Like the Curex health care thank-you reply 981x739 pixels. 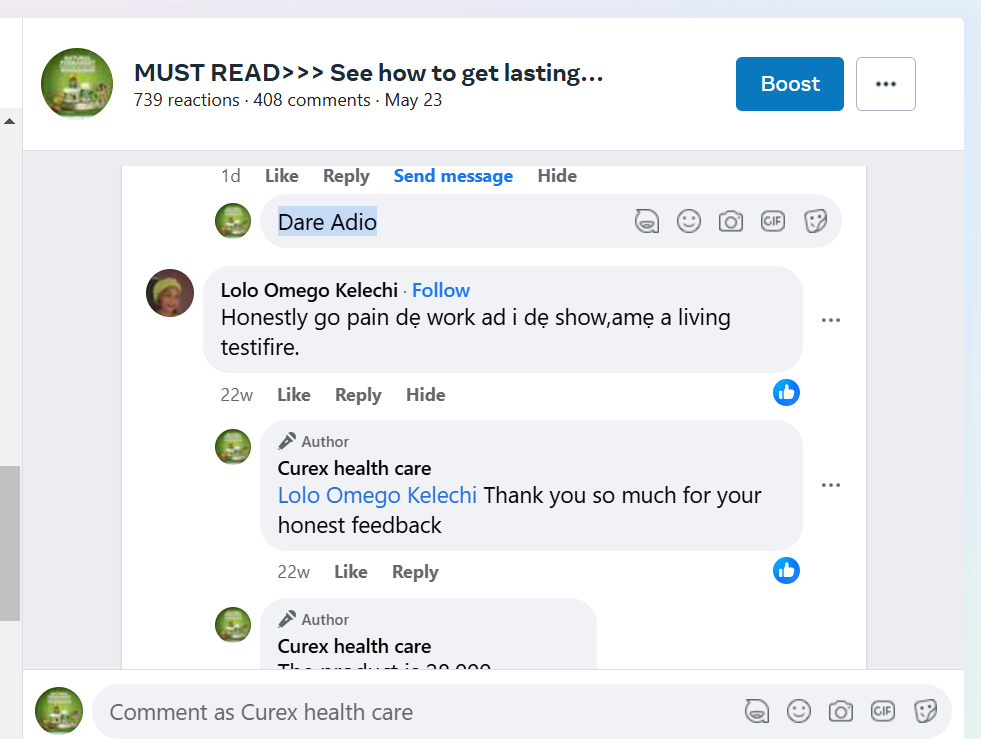pos(351,572)
